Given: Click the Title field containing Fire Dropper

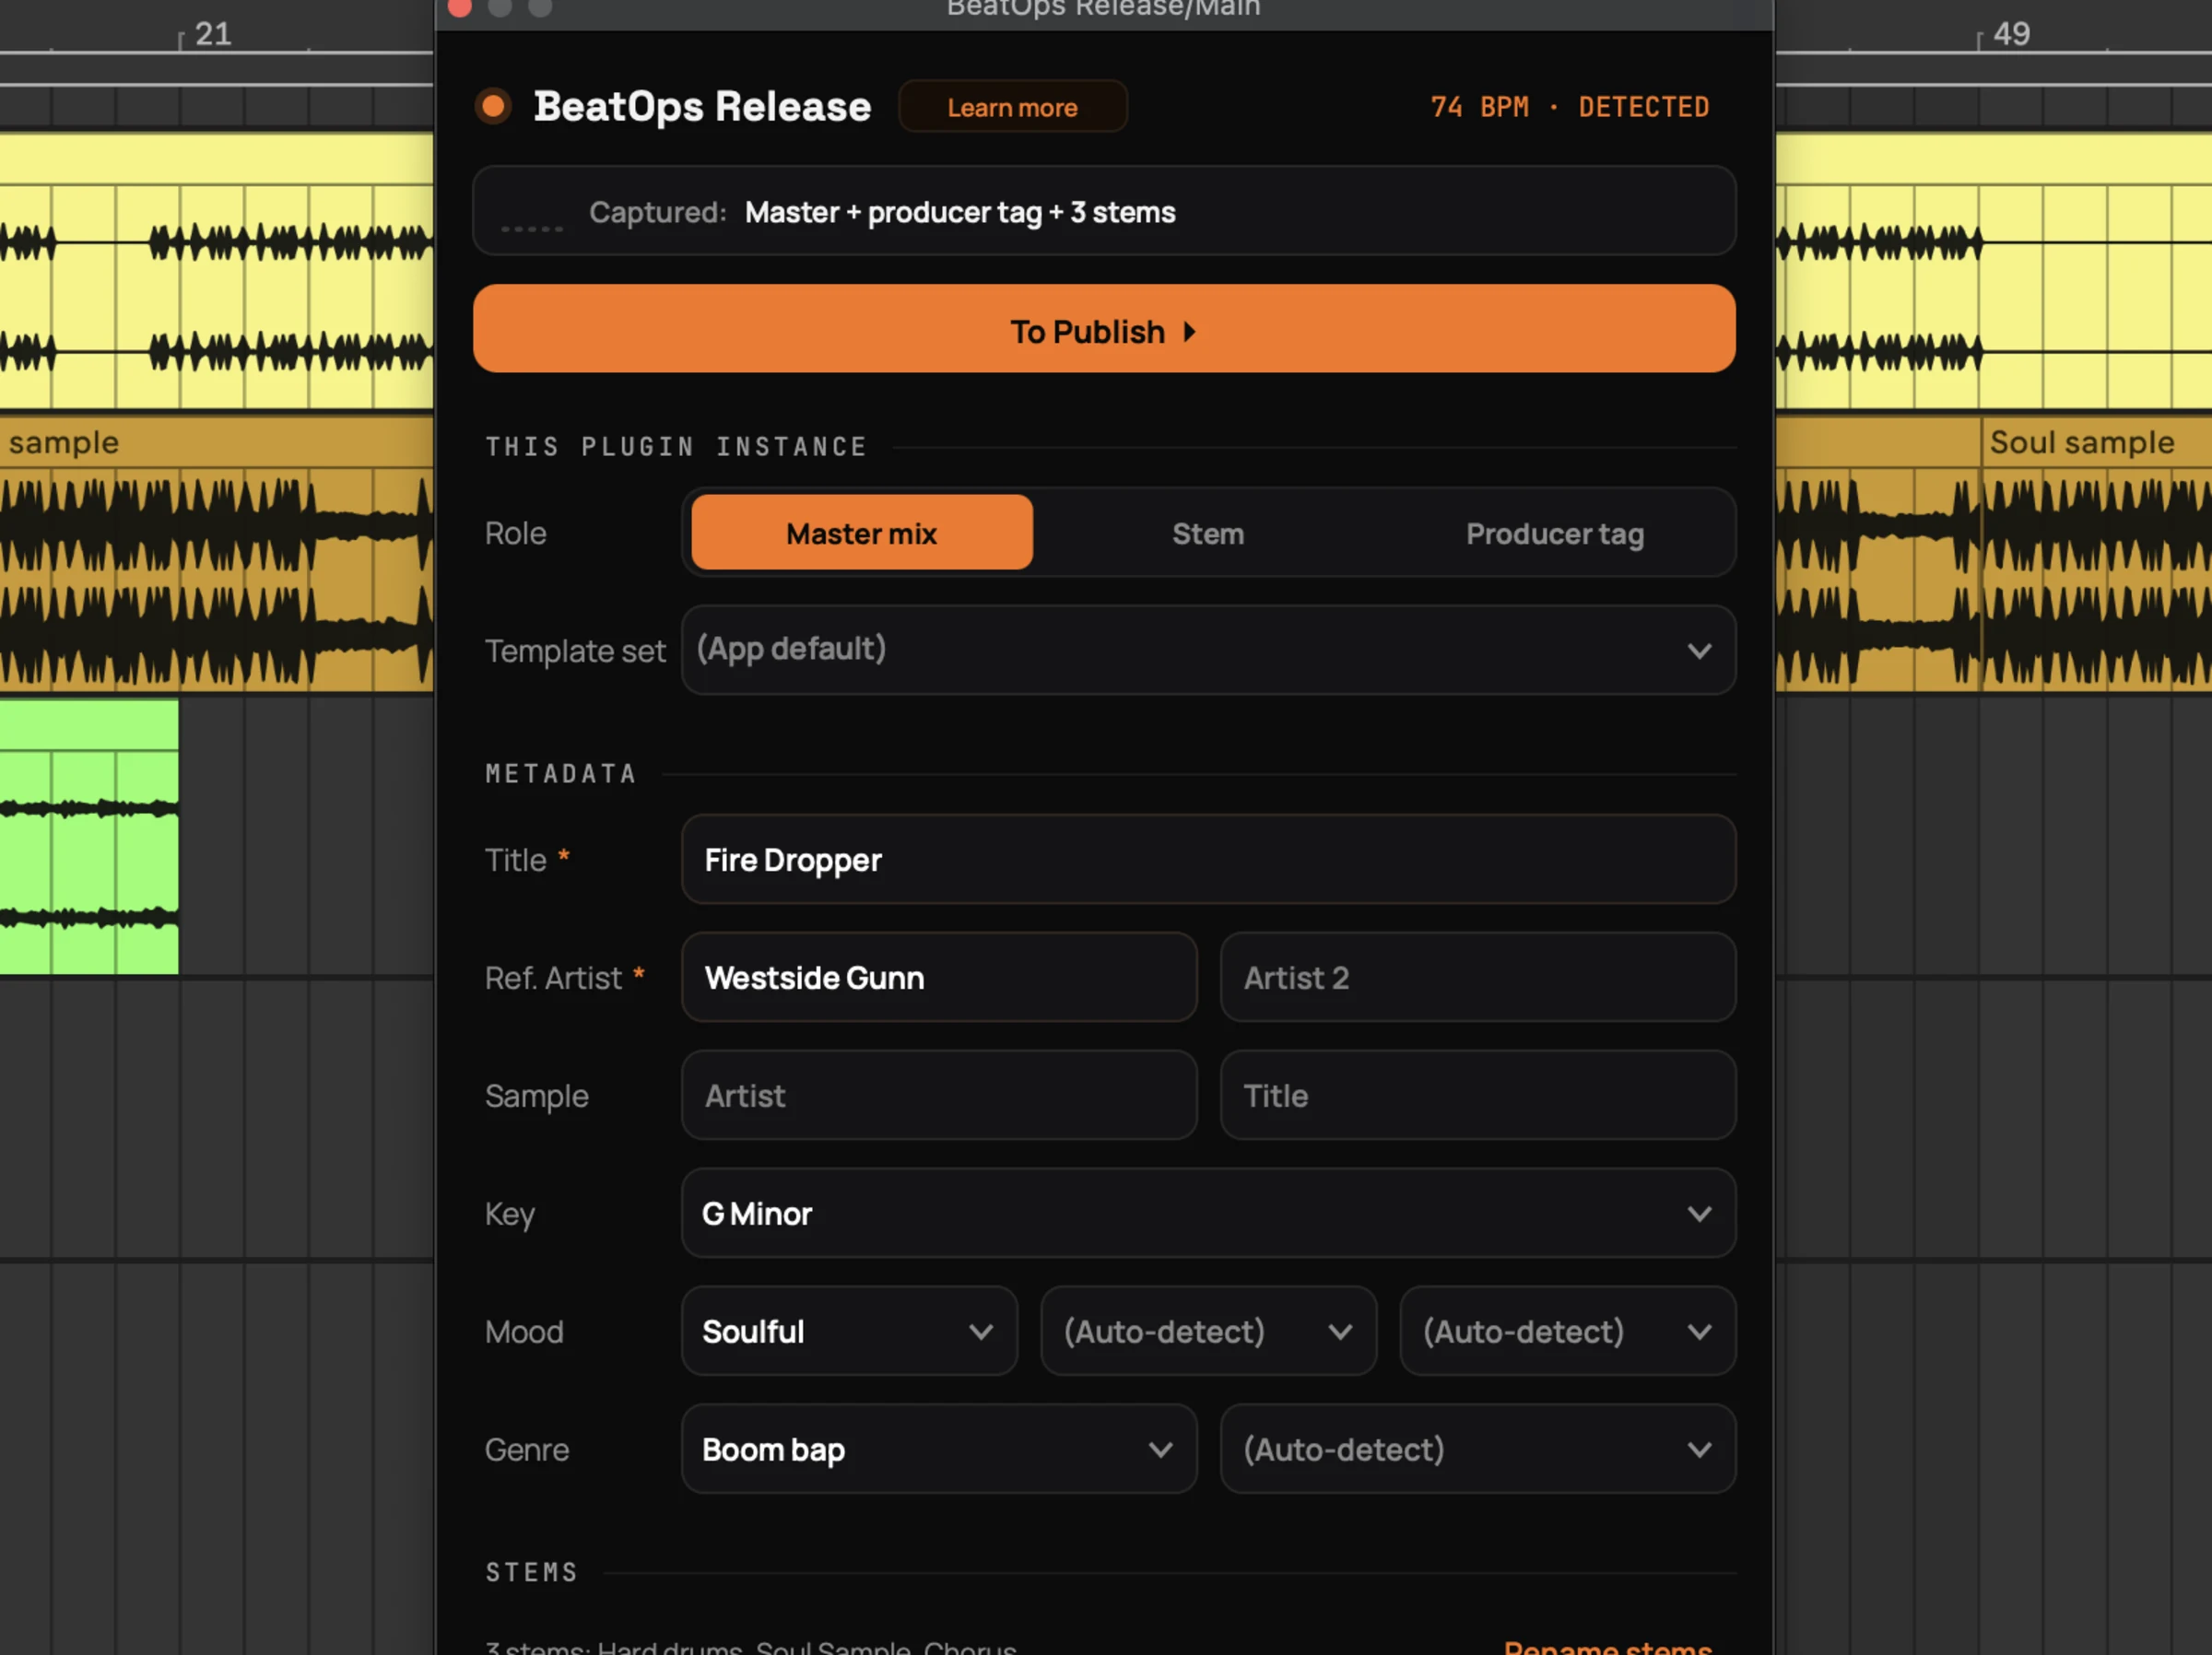Looking at the screenshot, I should 1207,860.
